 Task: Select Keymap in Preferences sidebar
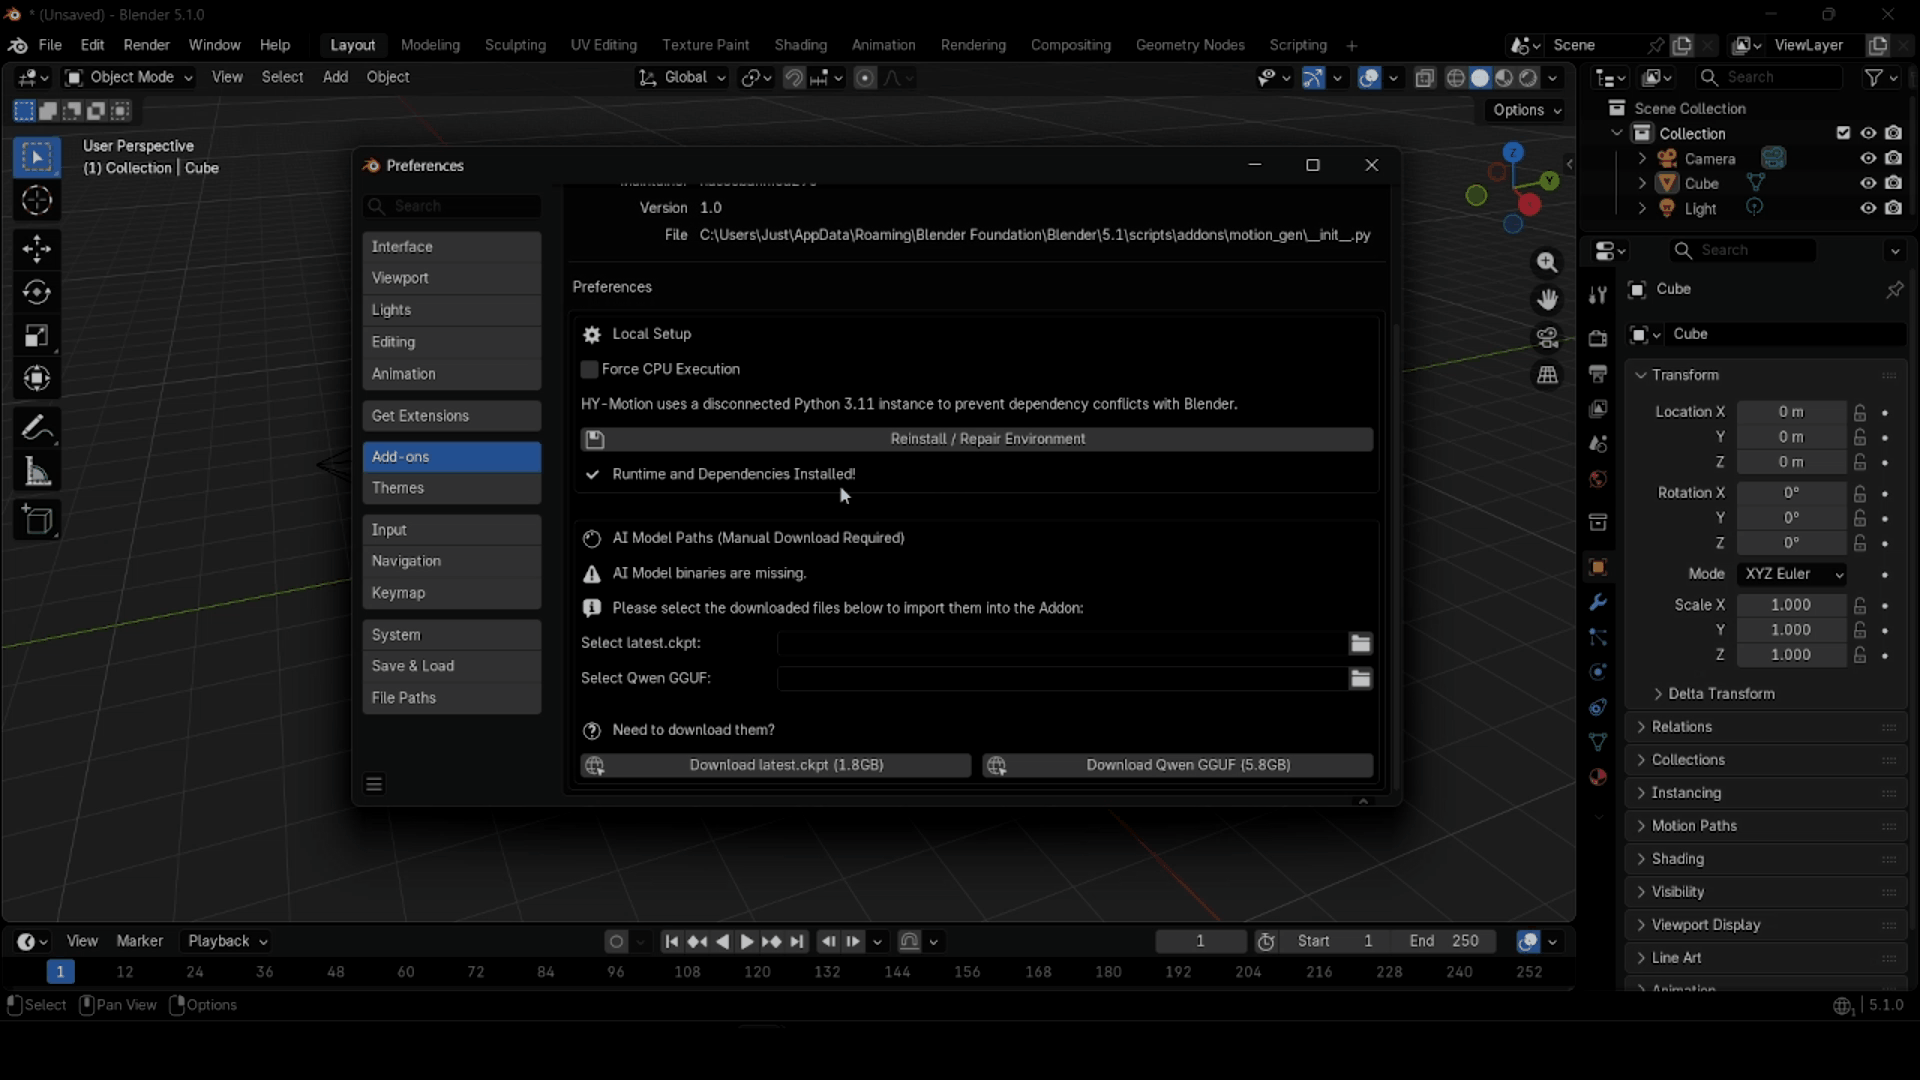[x=451, y=593]
